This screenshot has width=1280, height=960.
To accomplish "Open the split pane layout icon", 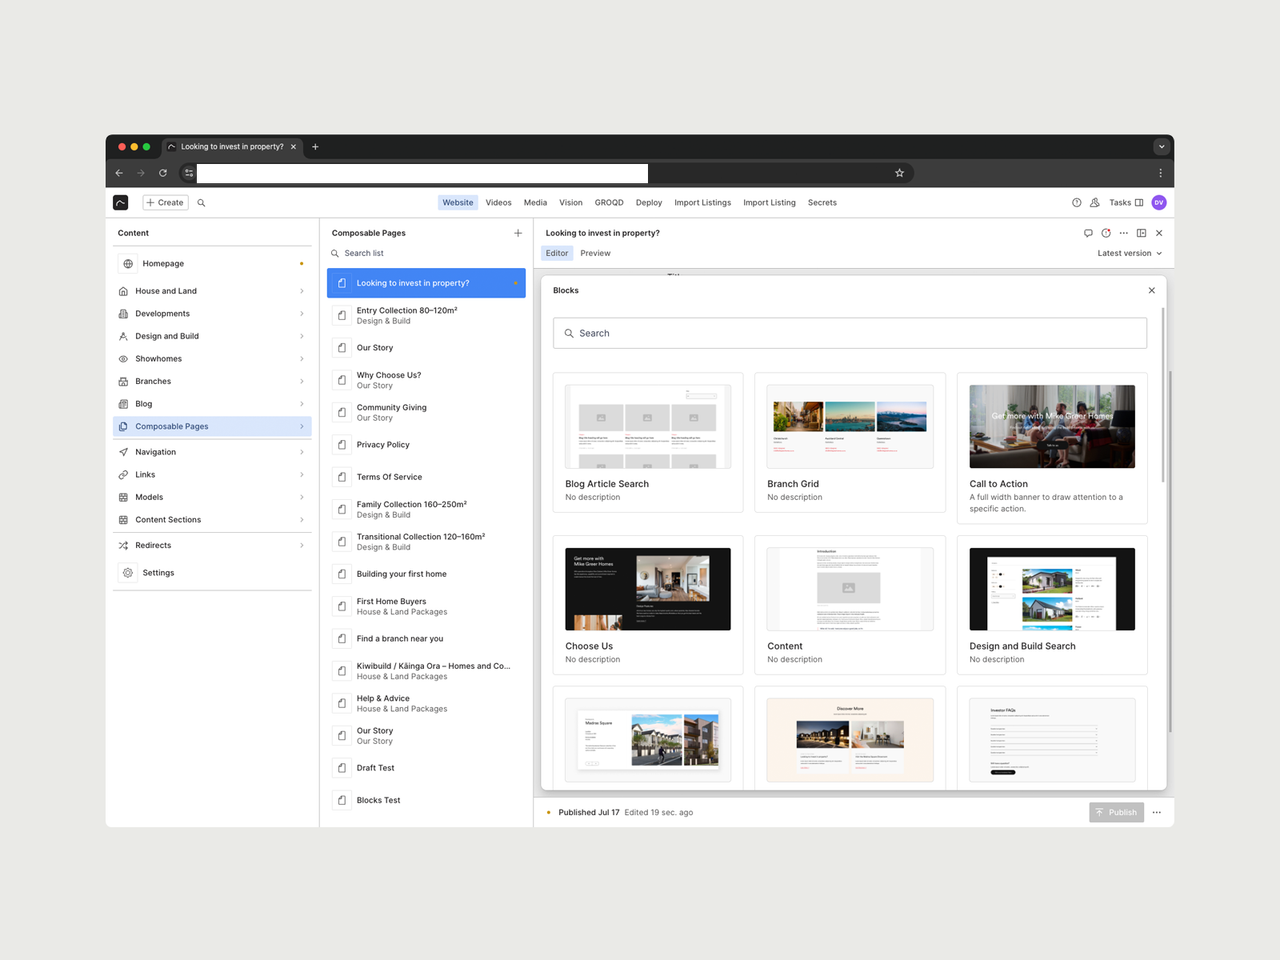I will click(1141, 233).
